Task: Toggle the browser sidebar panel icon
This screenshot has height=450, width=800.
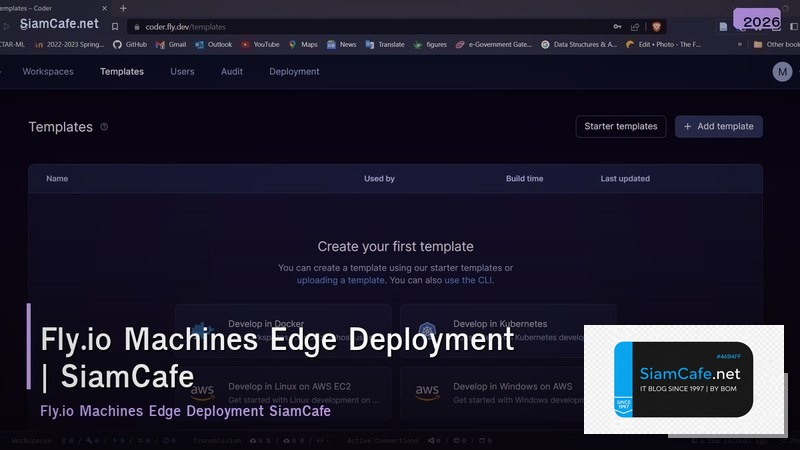Action: [x=794, y=27]
